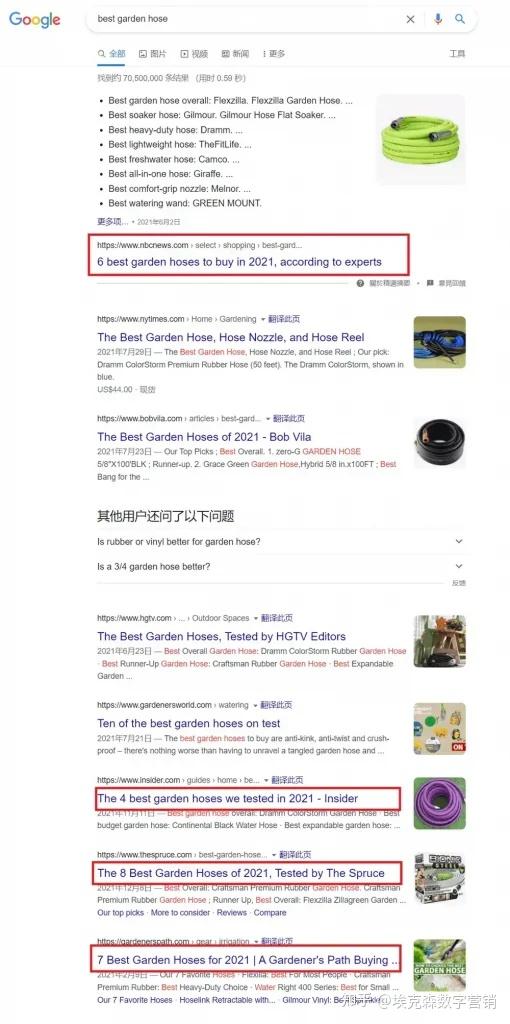The width and height of the screenshot is (510, 1024).
Task: Open the purple hose thumbnail beside Insider result
Action: click(x=439, y=803)
